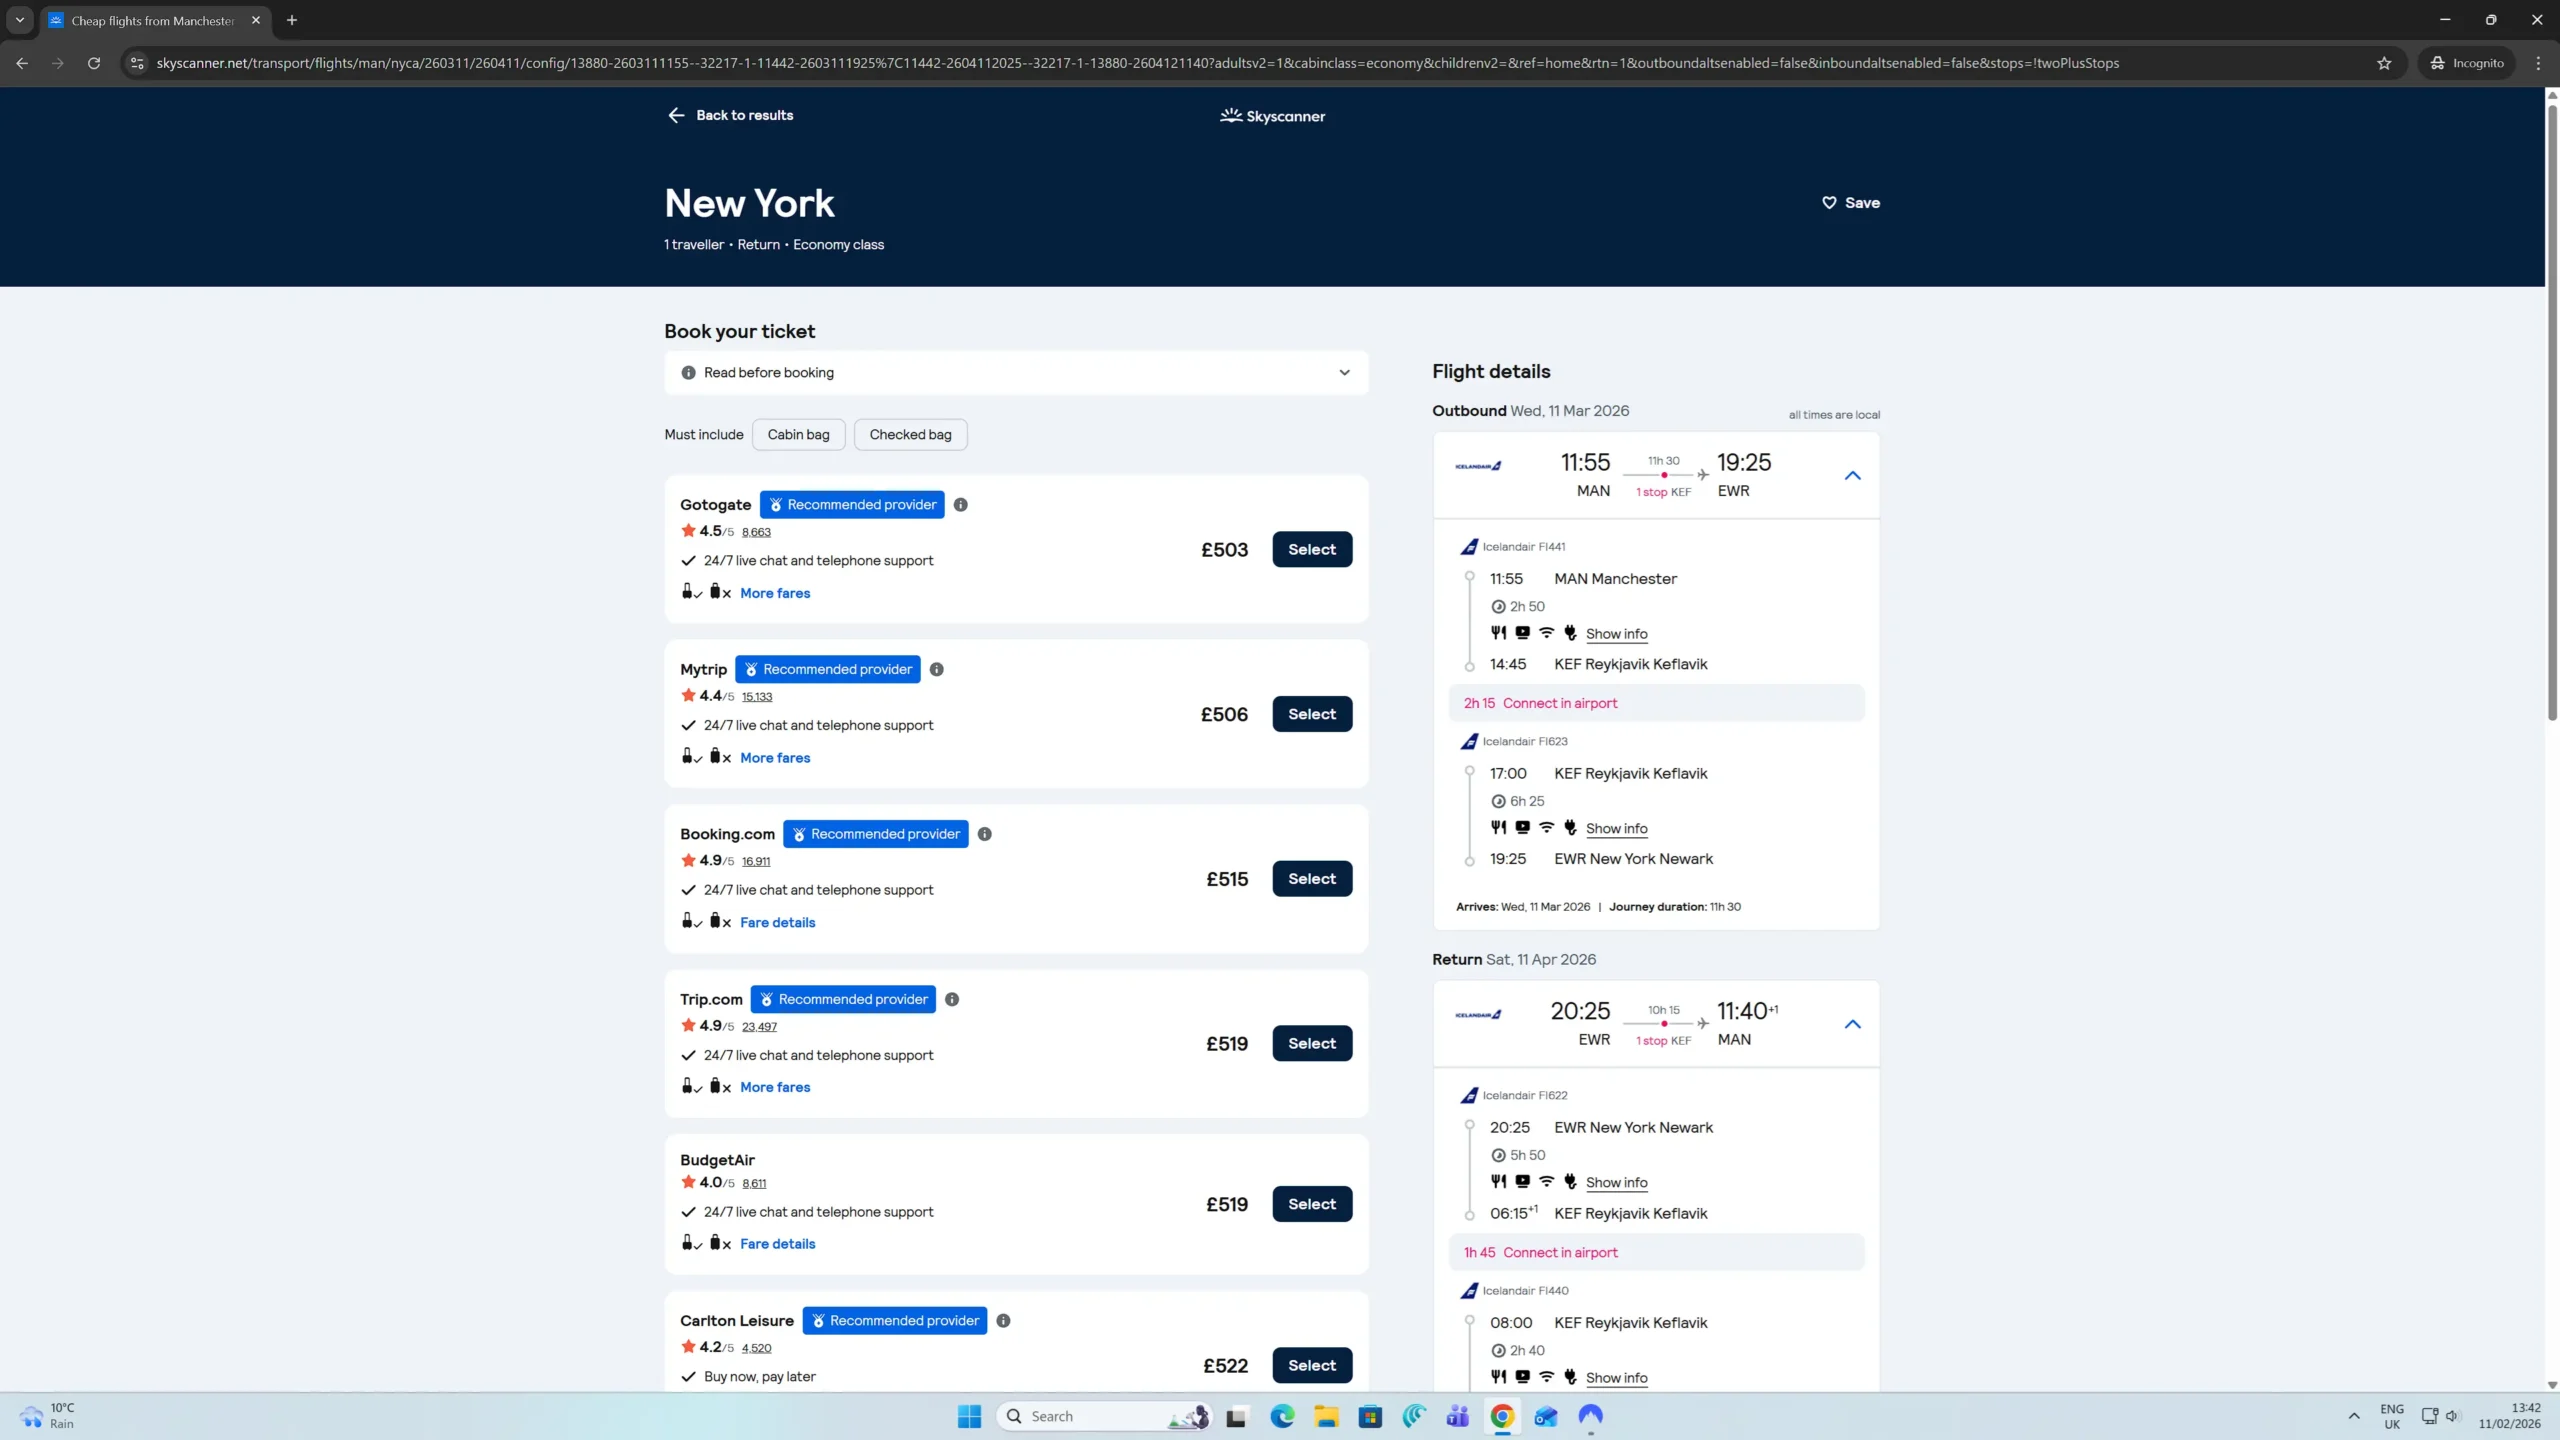Toggle the Checked bag filter chip

pos(910,435)
